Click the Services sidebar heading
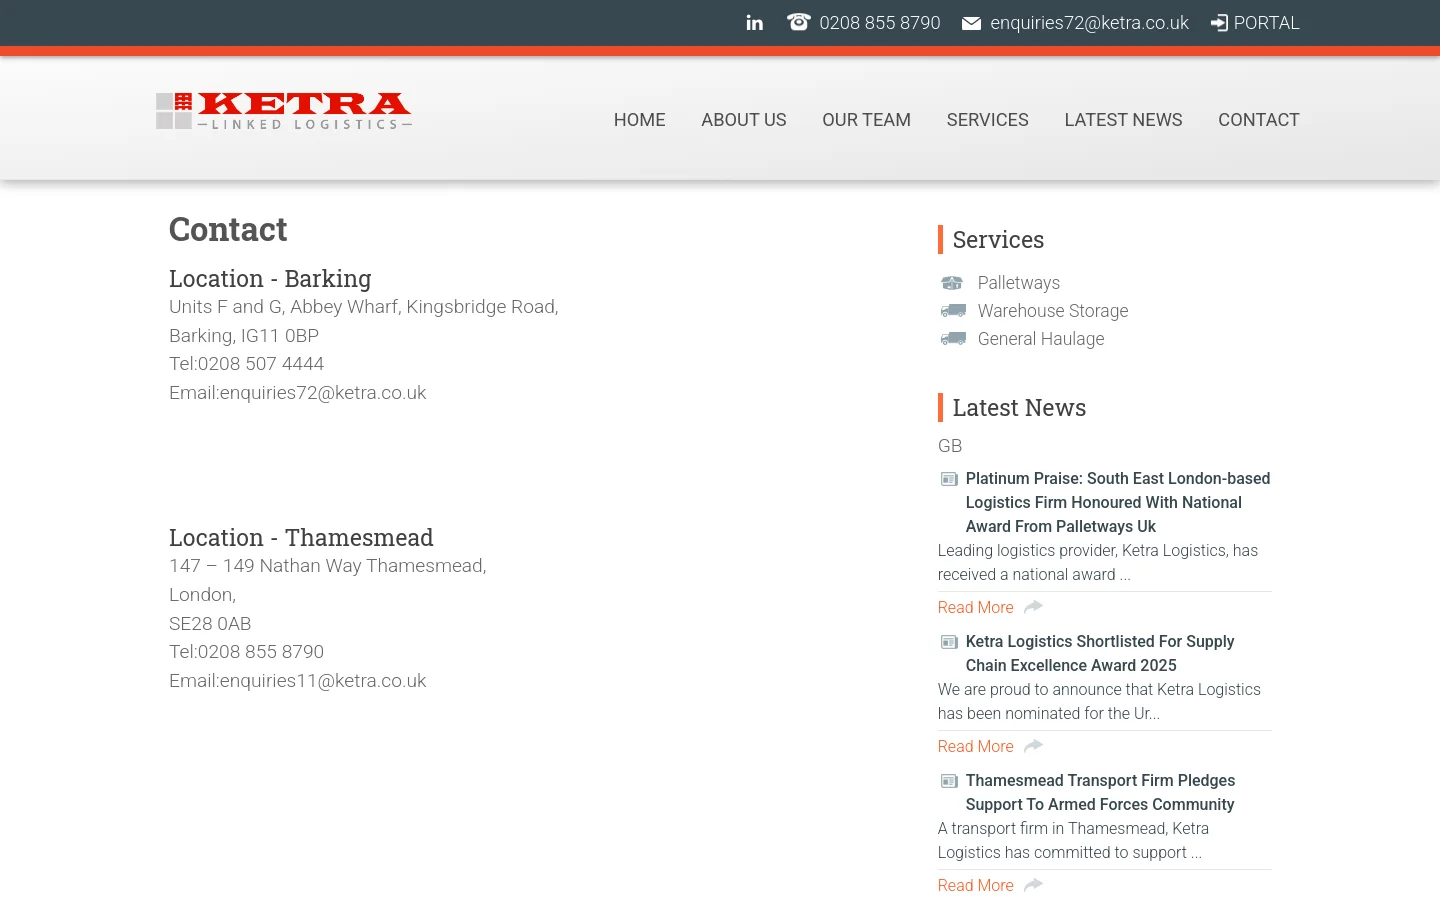The image size is (1440, 900). point(998,240)
